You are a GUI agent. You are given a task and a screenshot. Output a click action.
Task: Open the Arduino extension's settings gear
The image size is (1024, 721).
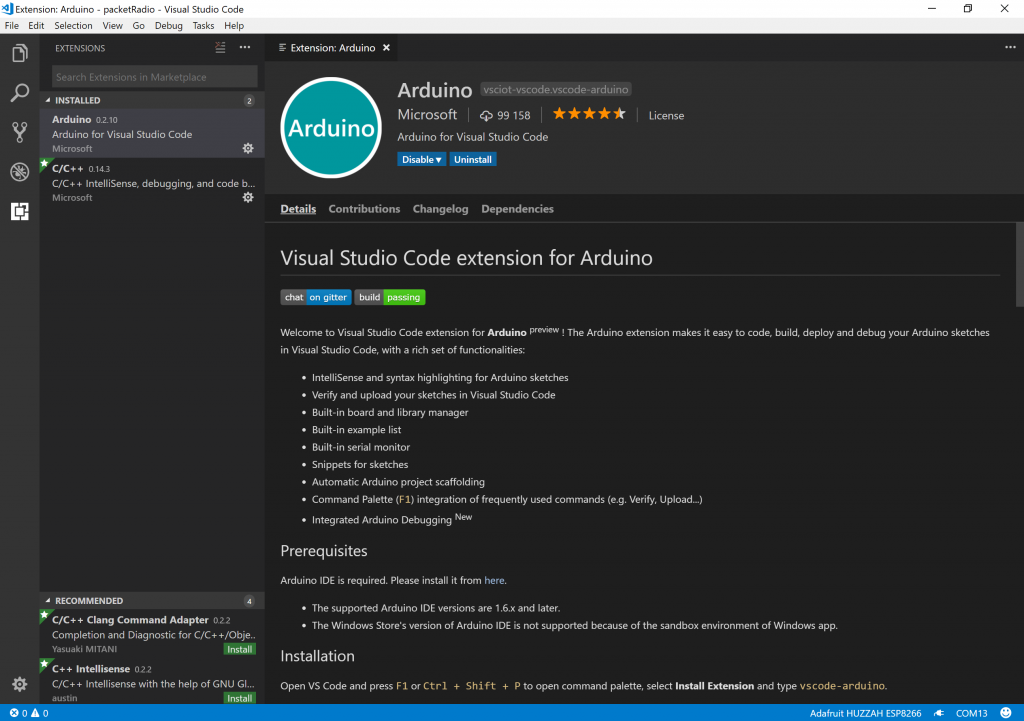click(x=247, y=148)
